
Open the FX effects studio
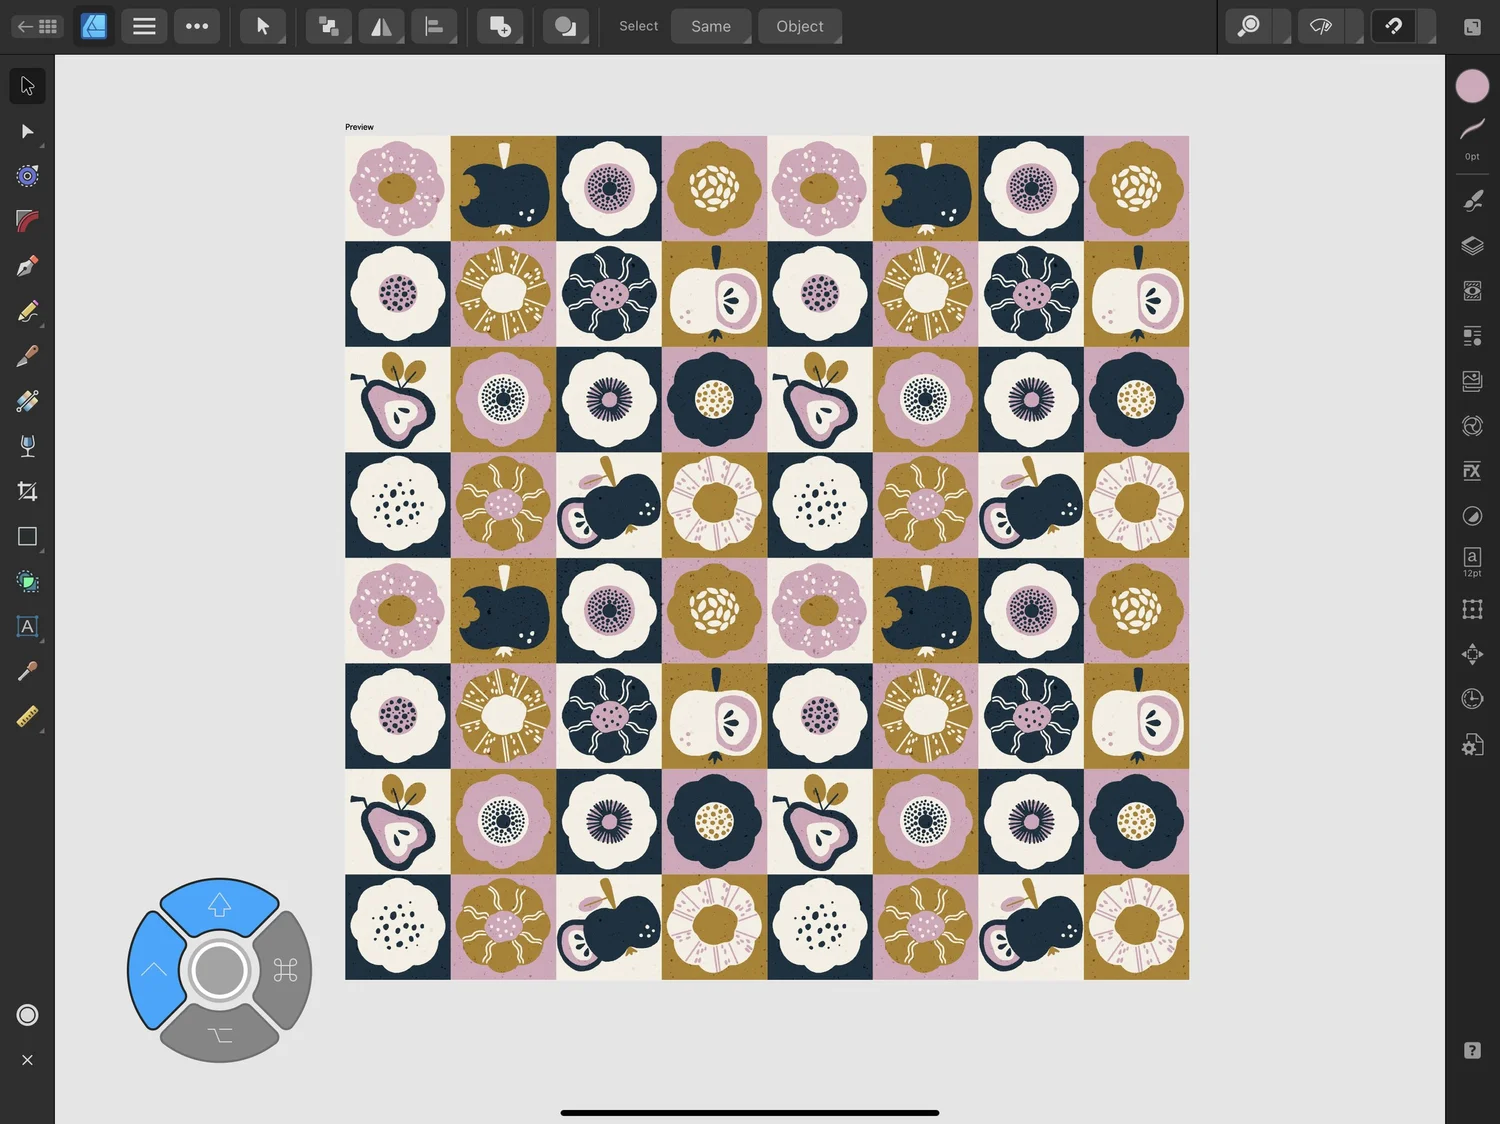point(1472,471)
